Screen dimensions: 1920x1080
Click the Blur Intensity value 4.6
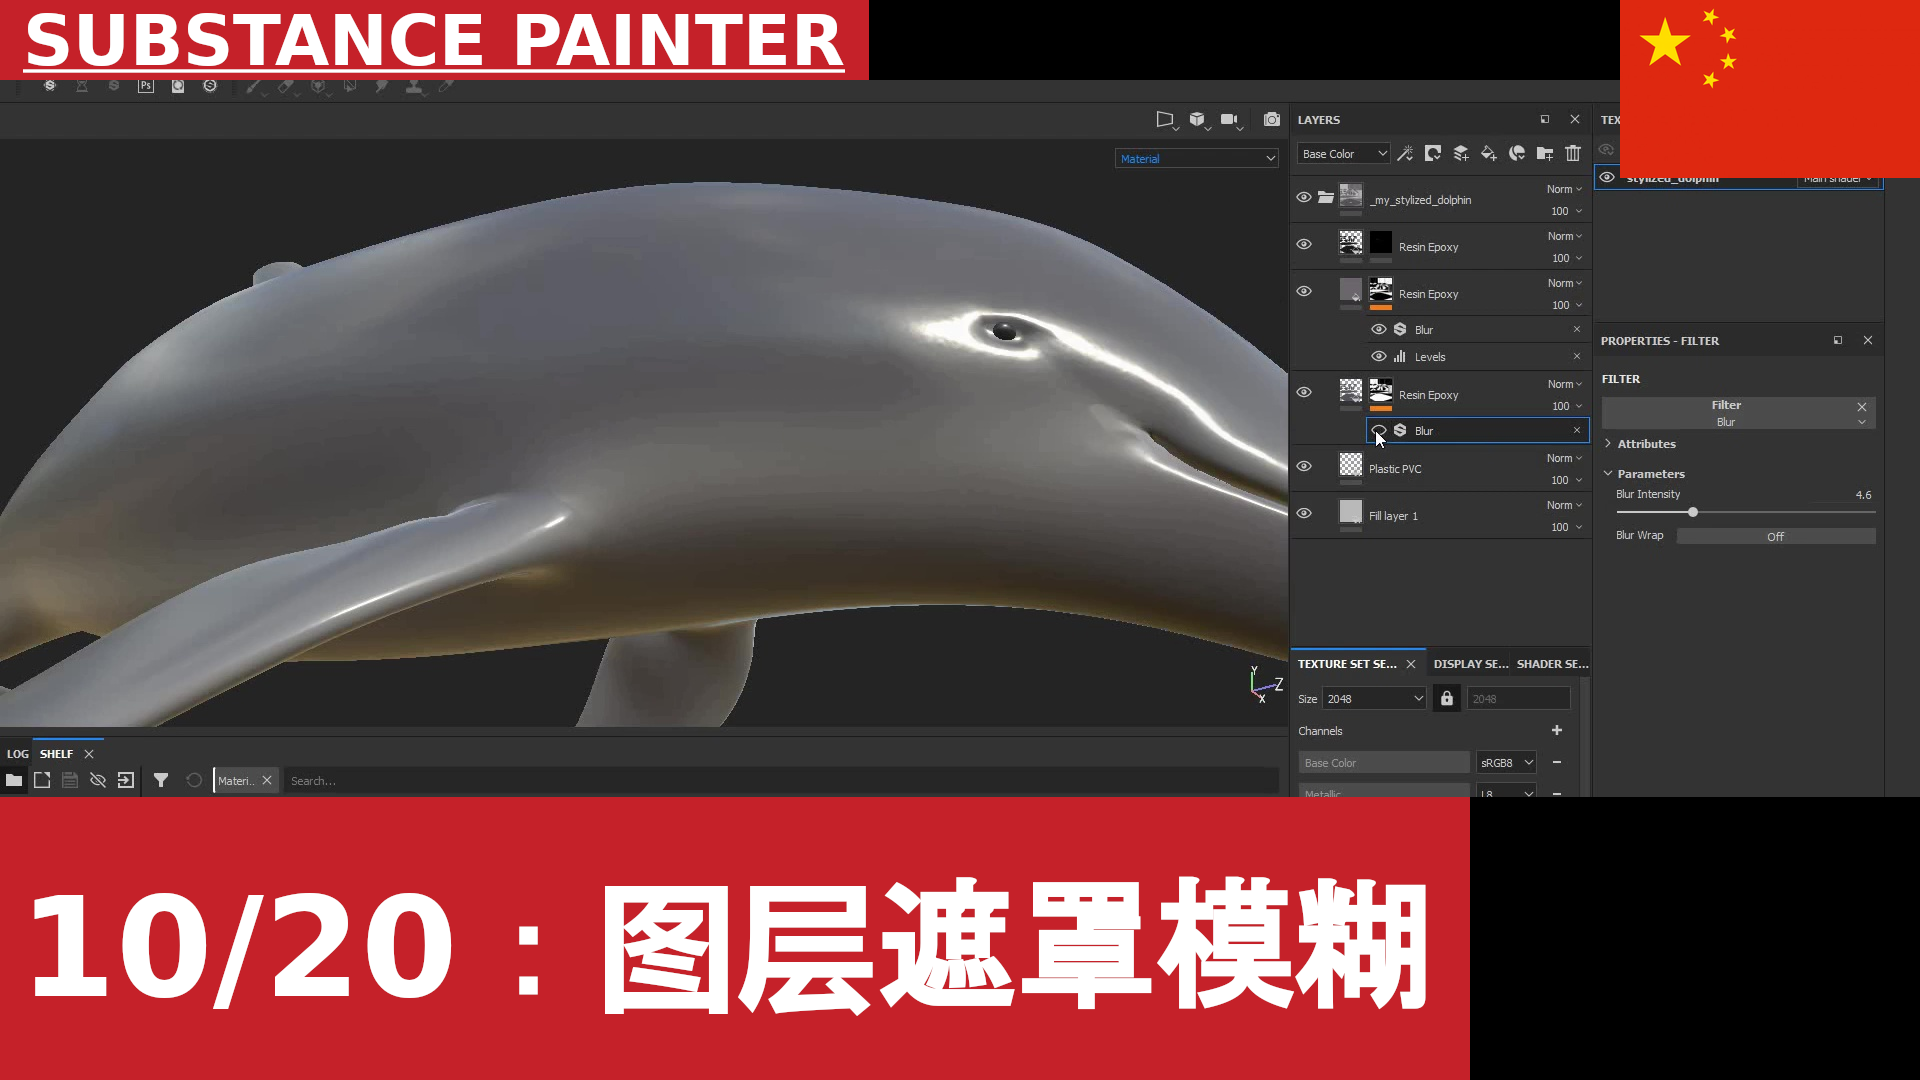(x=1863, y=495)
